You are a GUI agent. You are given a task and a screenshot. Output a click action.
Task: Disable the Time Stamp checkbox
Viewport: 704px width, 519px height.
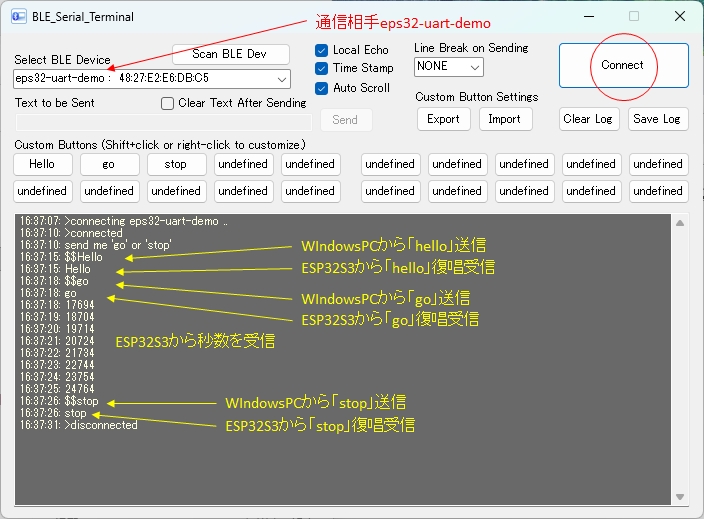[322, 68]
